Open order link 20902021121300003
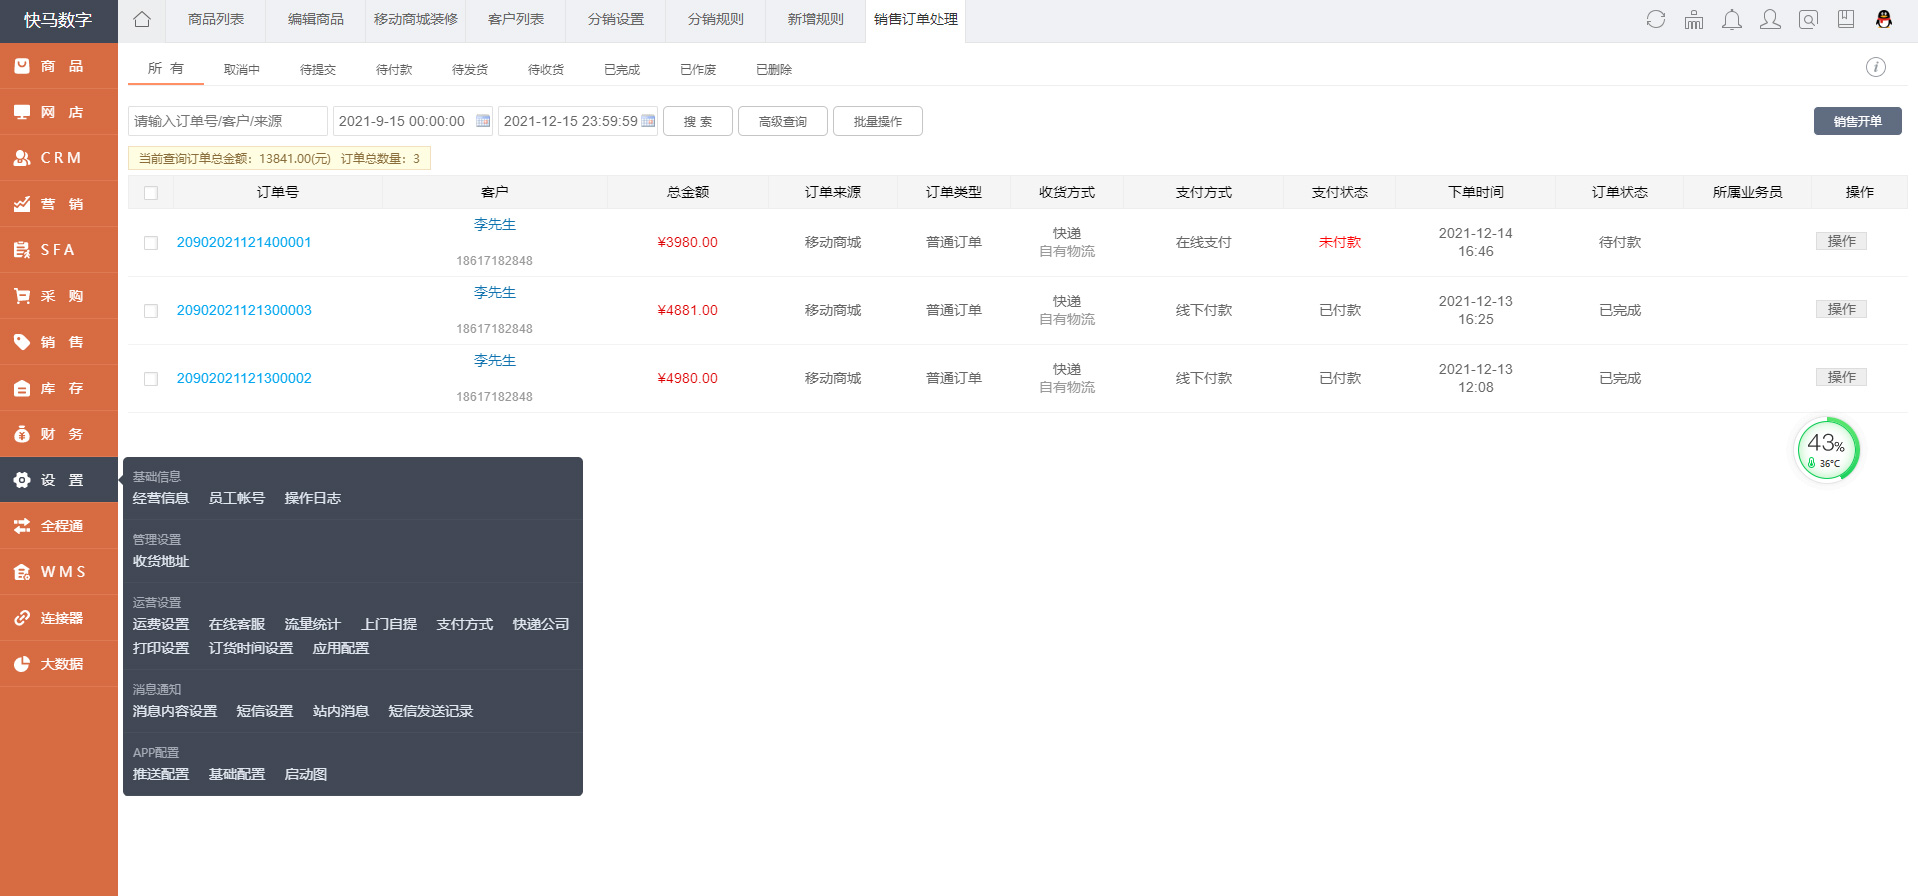Viewport: 1918px width, 896px height. (244, 310)
